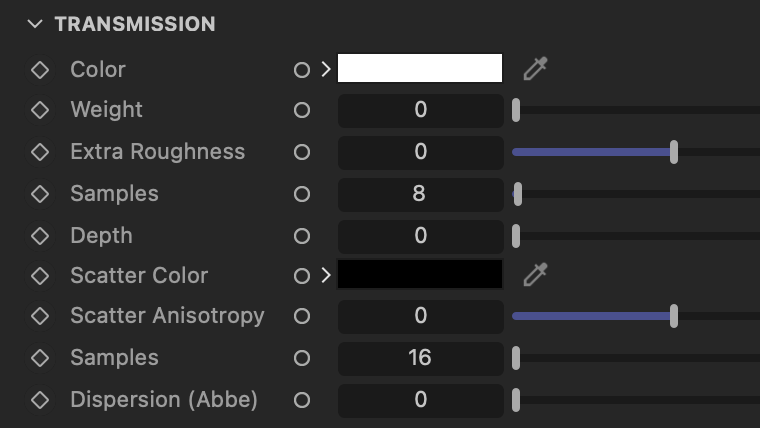Image resolution: width=760 pixels, height=428 pixels.
Task: Click the Samples field showing 16
Action: point(421,359)
